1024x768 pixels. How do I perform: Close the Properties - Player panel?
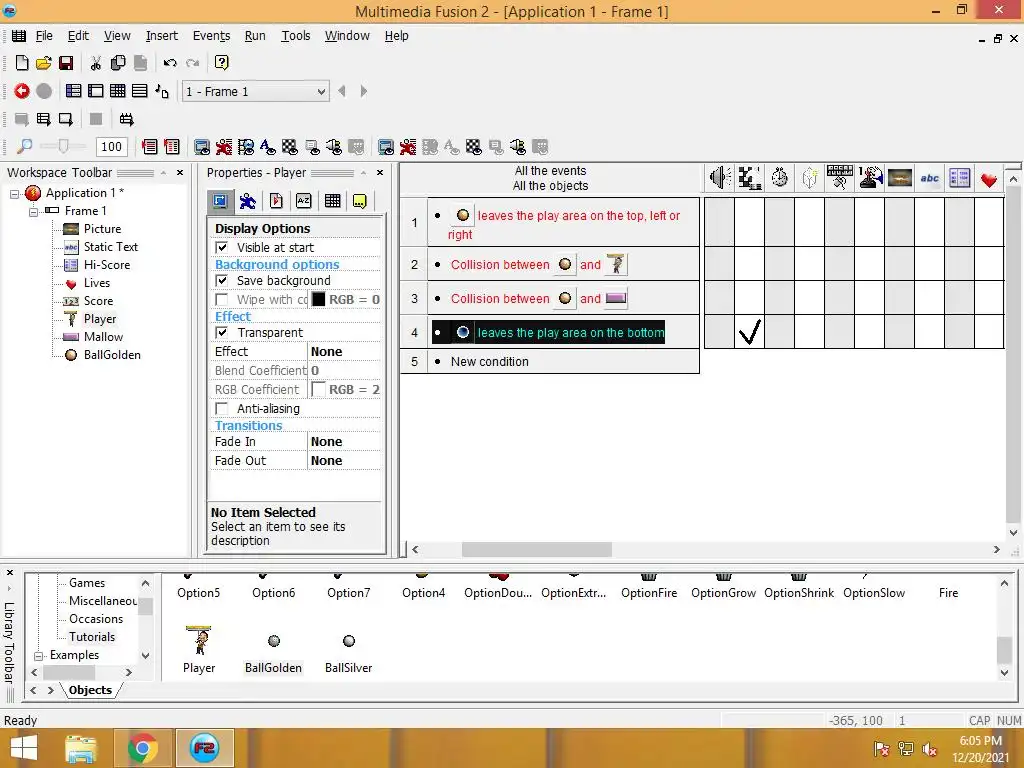[x=380, y=173]
